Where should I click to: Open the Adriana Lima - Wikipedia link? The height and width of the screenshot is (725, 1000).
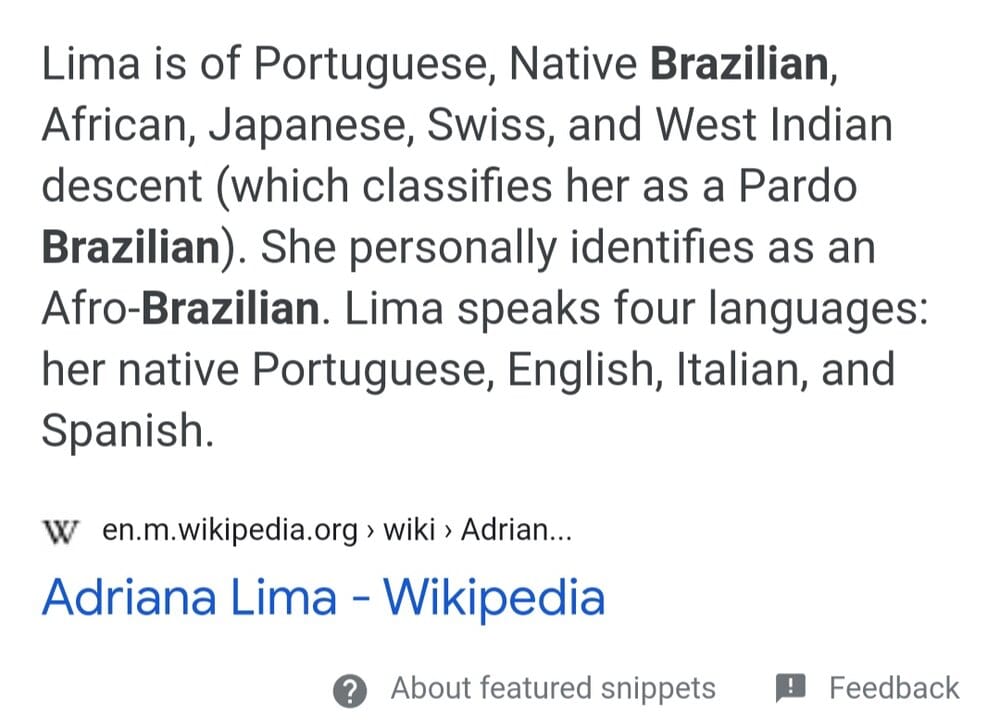click(323, 597)
